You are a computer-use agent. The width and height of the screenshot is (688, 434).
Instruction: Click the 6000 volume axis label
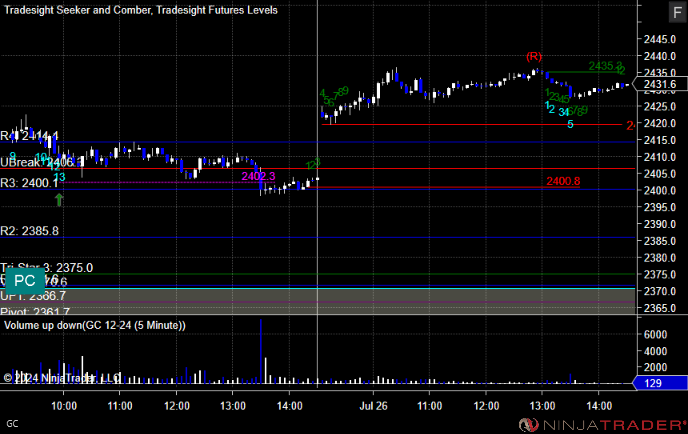655,334
